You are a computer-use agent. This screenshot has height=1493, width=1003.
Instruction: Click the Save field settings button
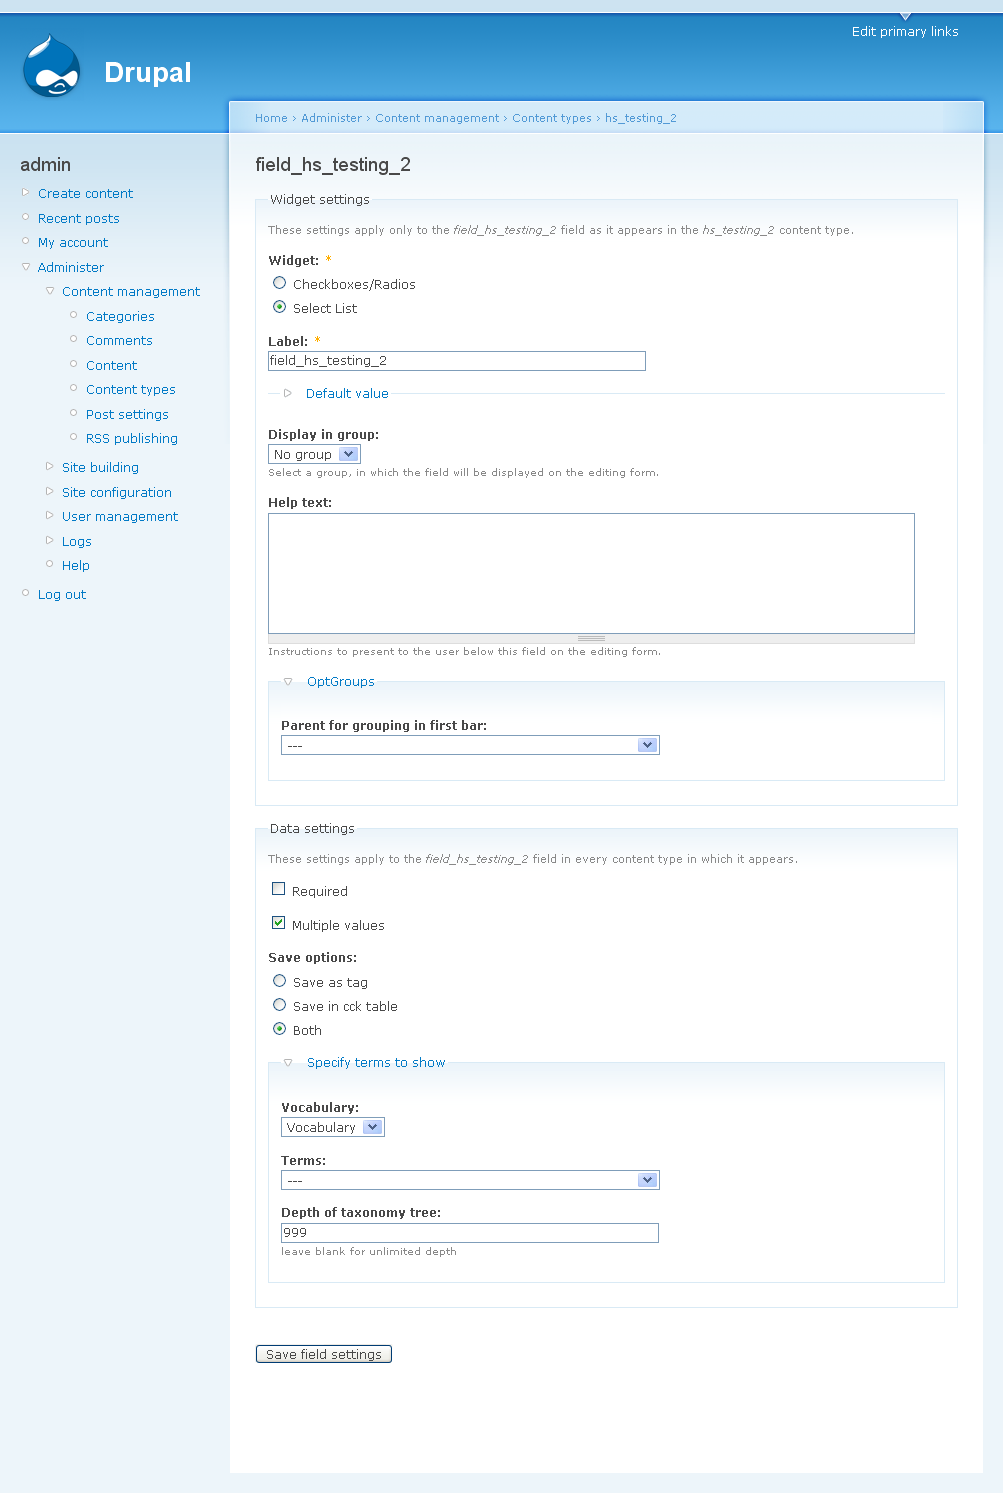point(323,1353)
